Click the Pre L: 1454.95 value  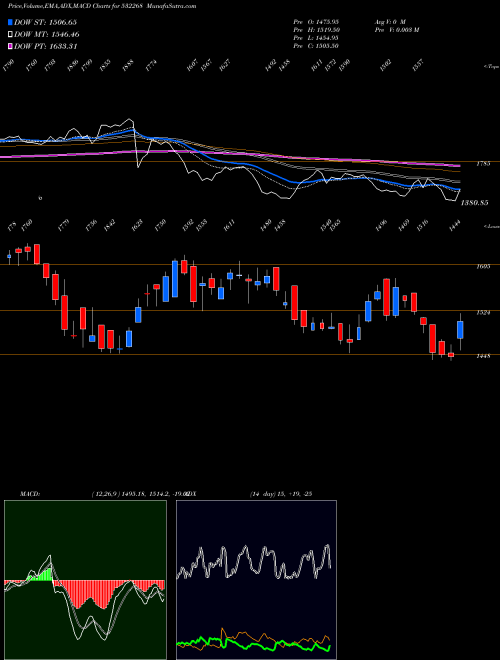[317, 38]
